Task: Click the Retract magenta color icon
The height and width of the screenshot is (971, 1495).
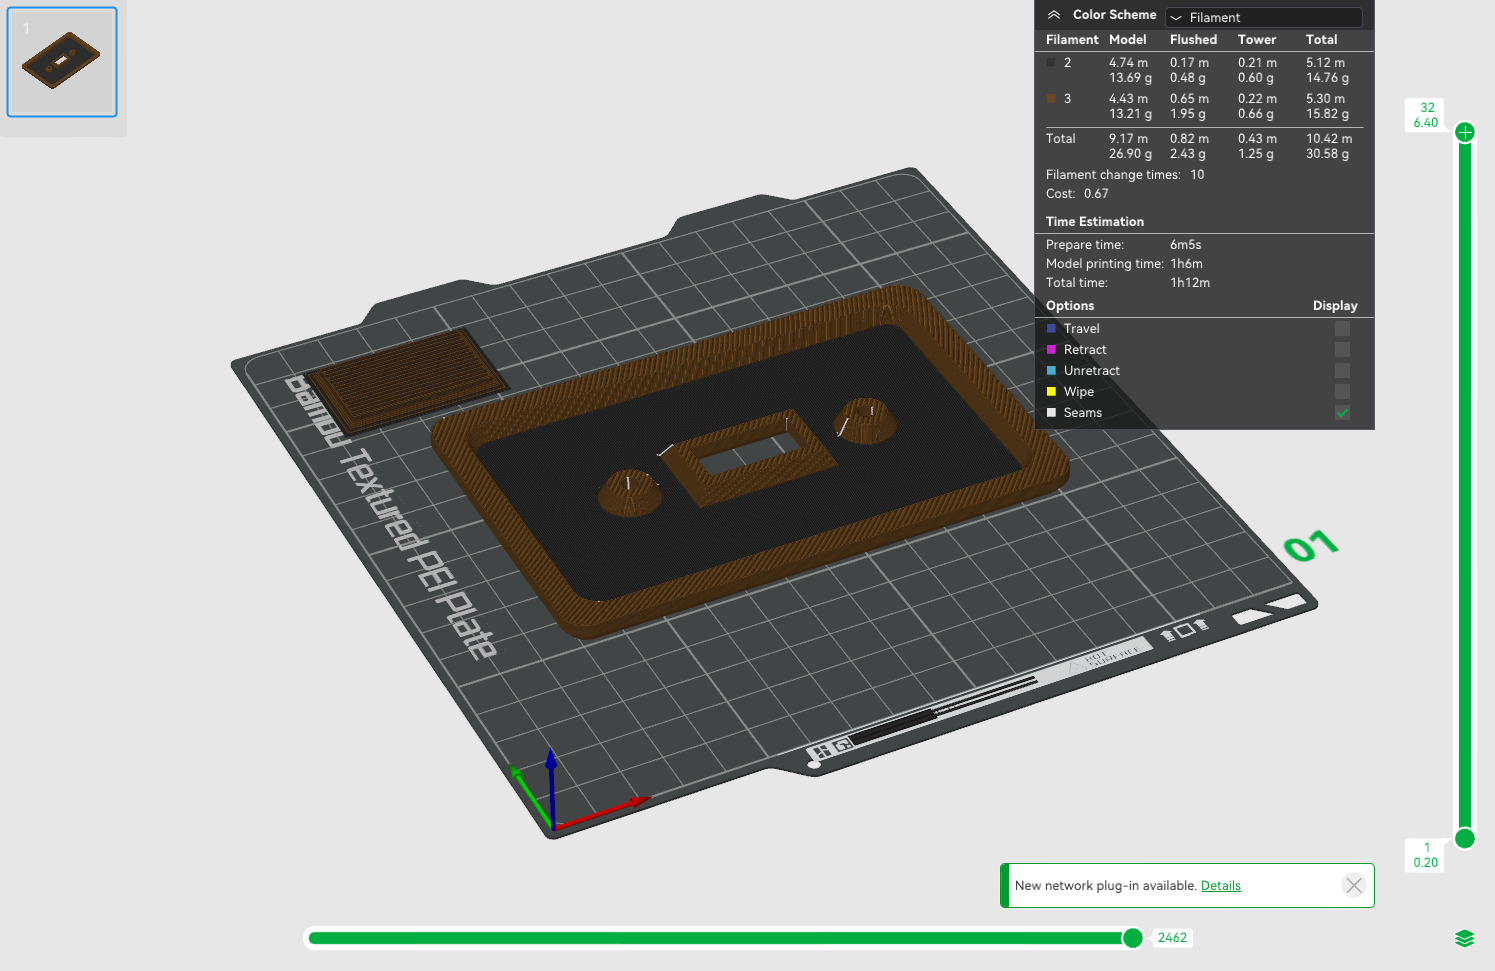Action: [x=1051, y=350]
